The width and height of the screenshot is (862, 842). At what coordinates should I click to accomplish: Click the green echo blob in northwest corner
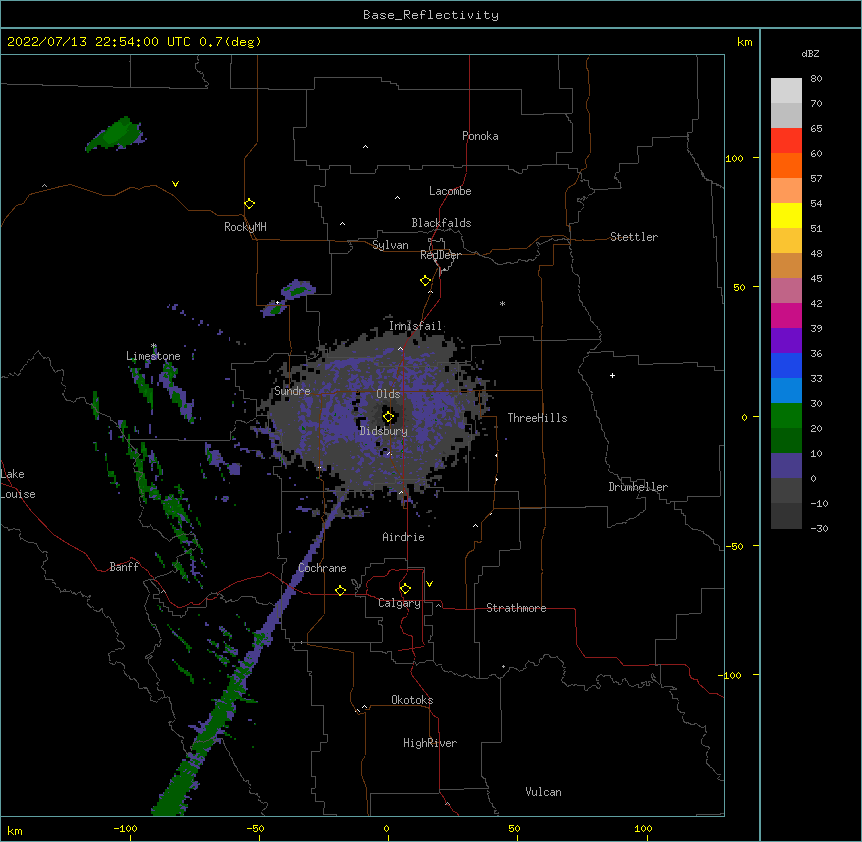[117, 134]
